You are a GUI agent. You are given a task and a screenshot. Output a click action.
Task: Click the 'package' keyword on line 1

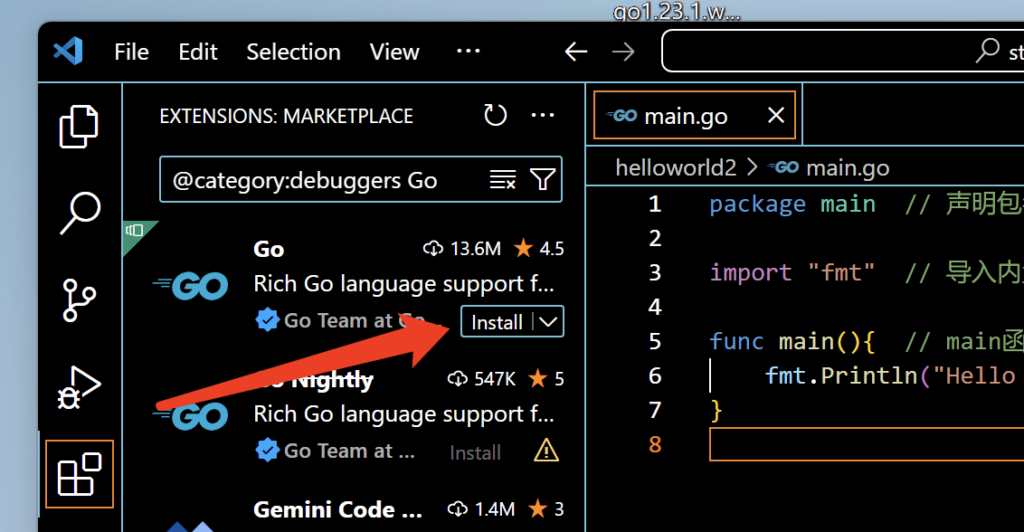tap(758, 204)
